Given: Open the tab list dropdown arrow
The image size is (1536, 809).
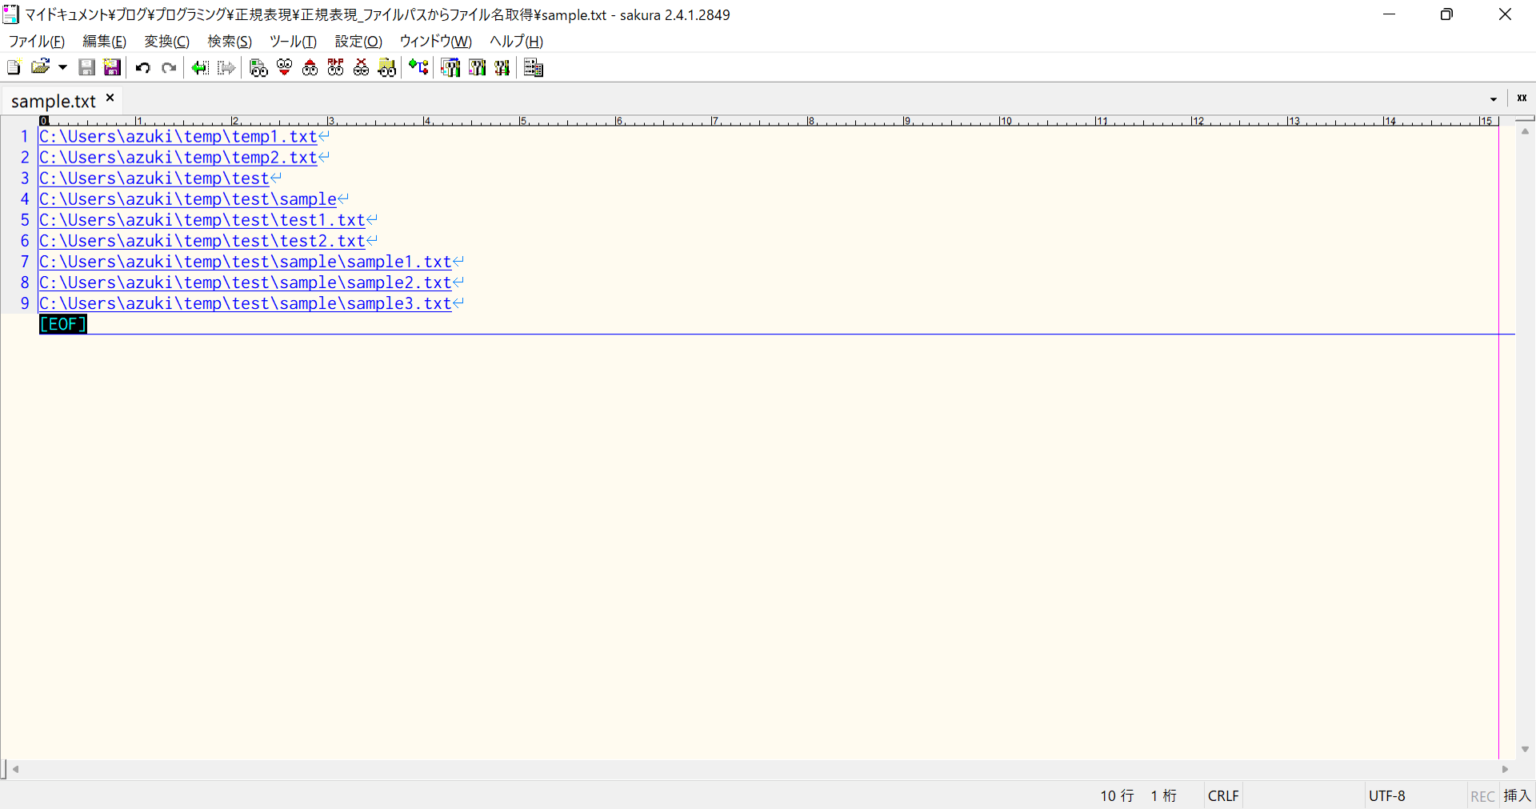Looking at the screenshot, I should click(x=1494, y=99).
